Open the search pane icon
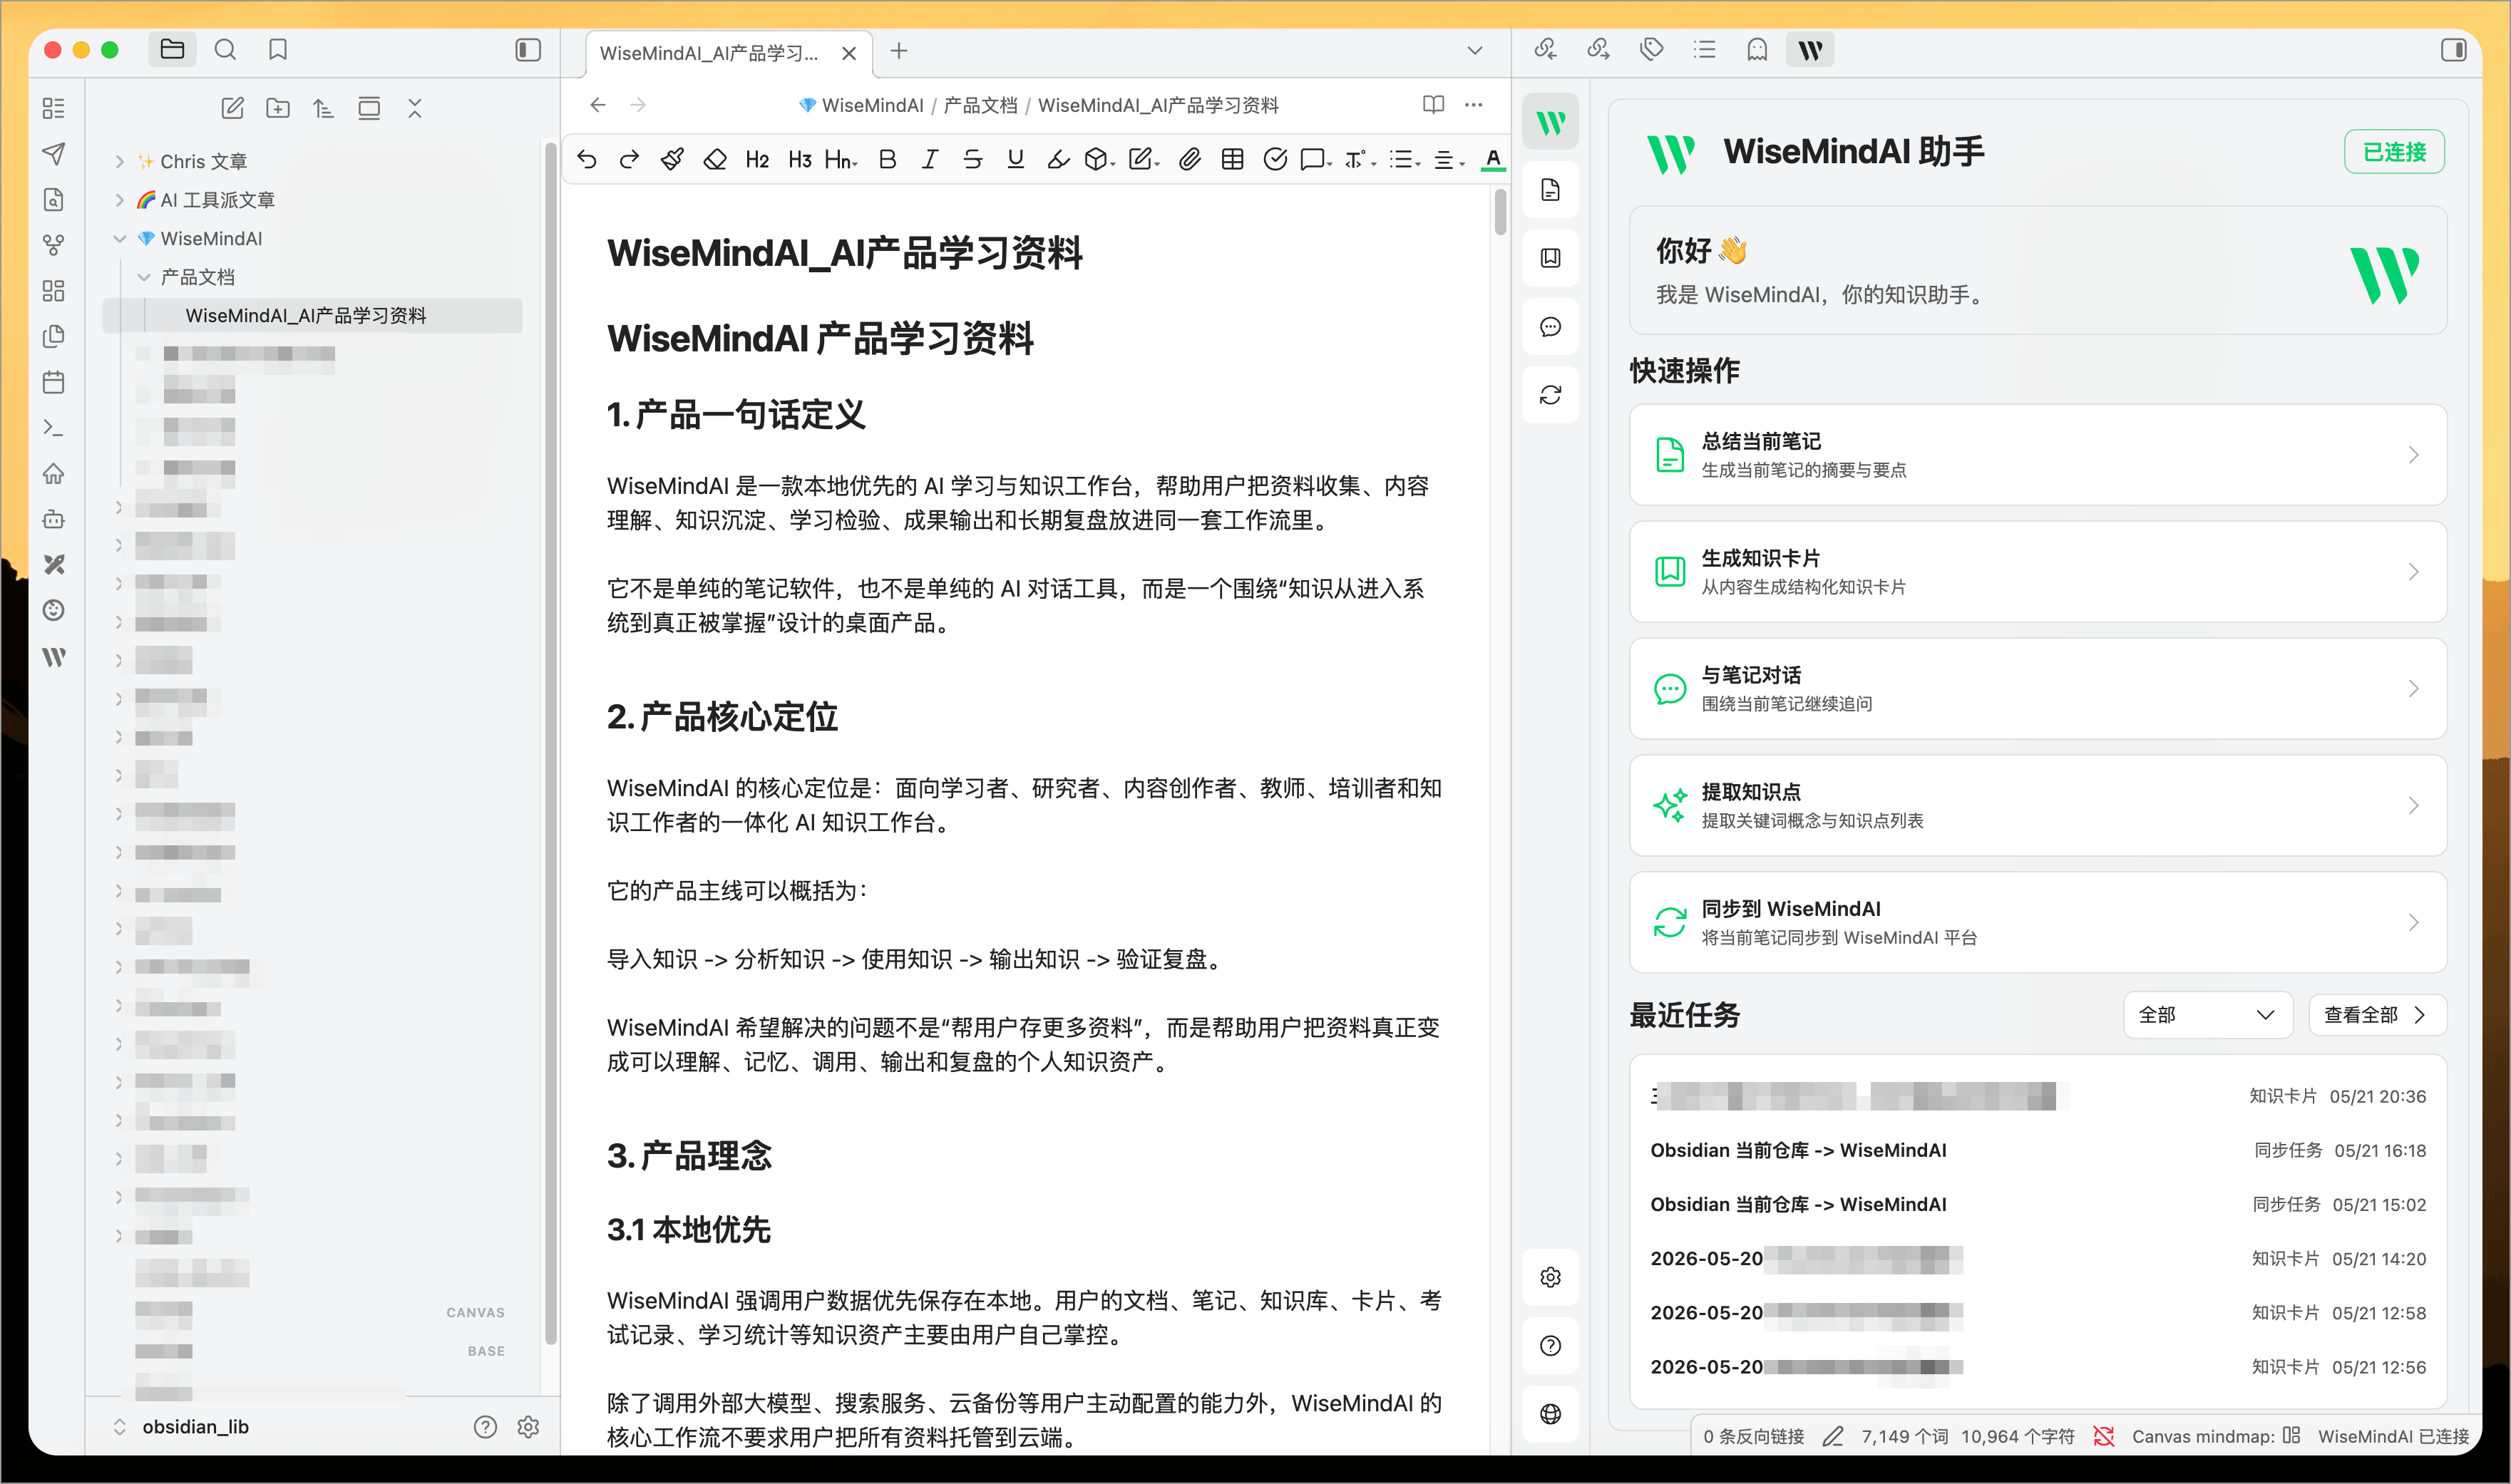 click(225, 49)
